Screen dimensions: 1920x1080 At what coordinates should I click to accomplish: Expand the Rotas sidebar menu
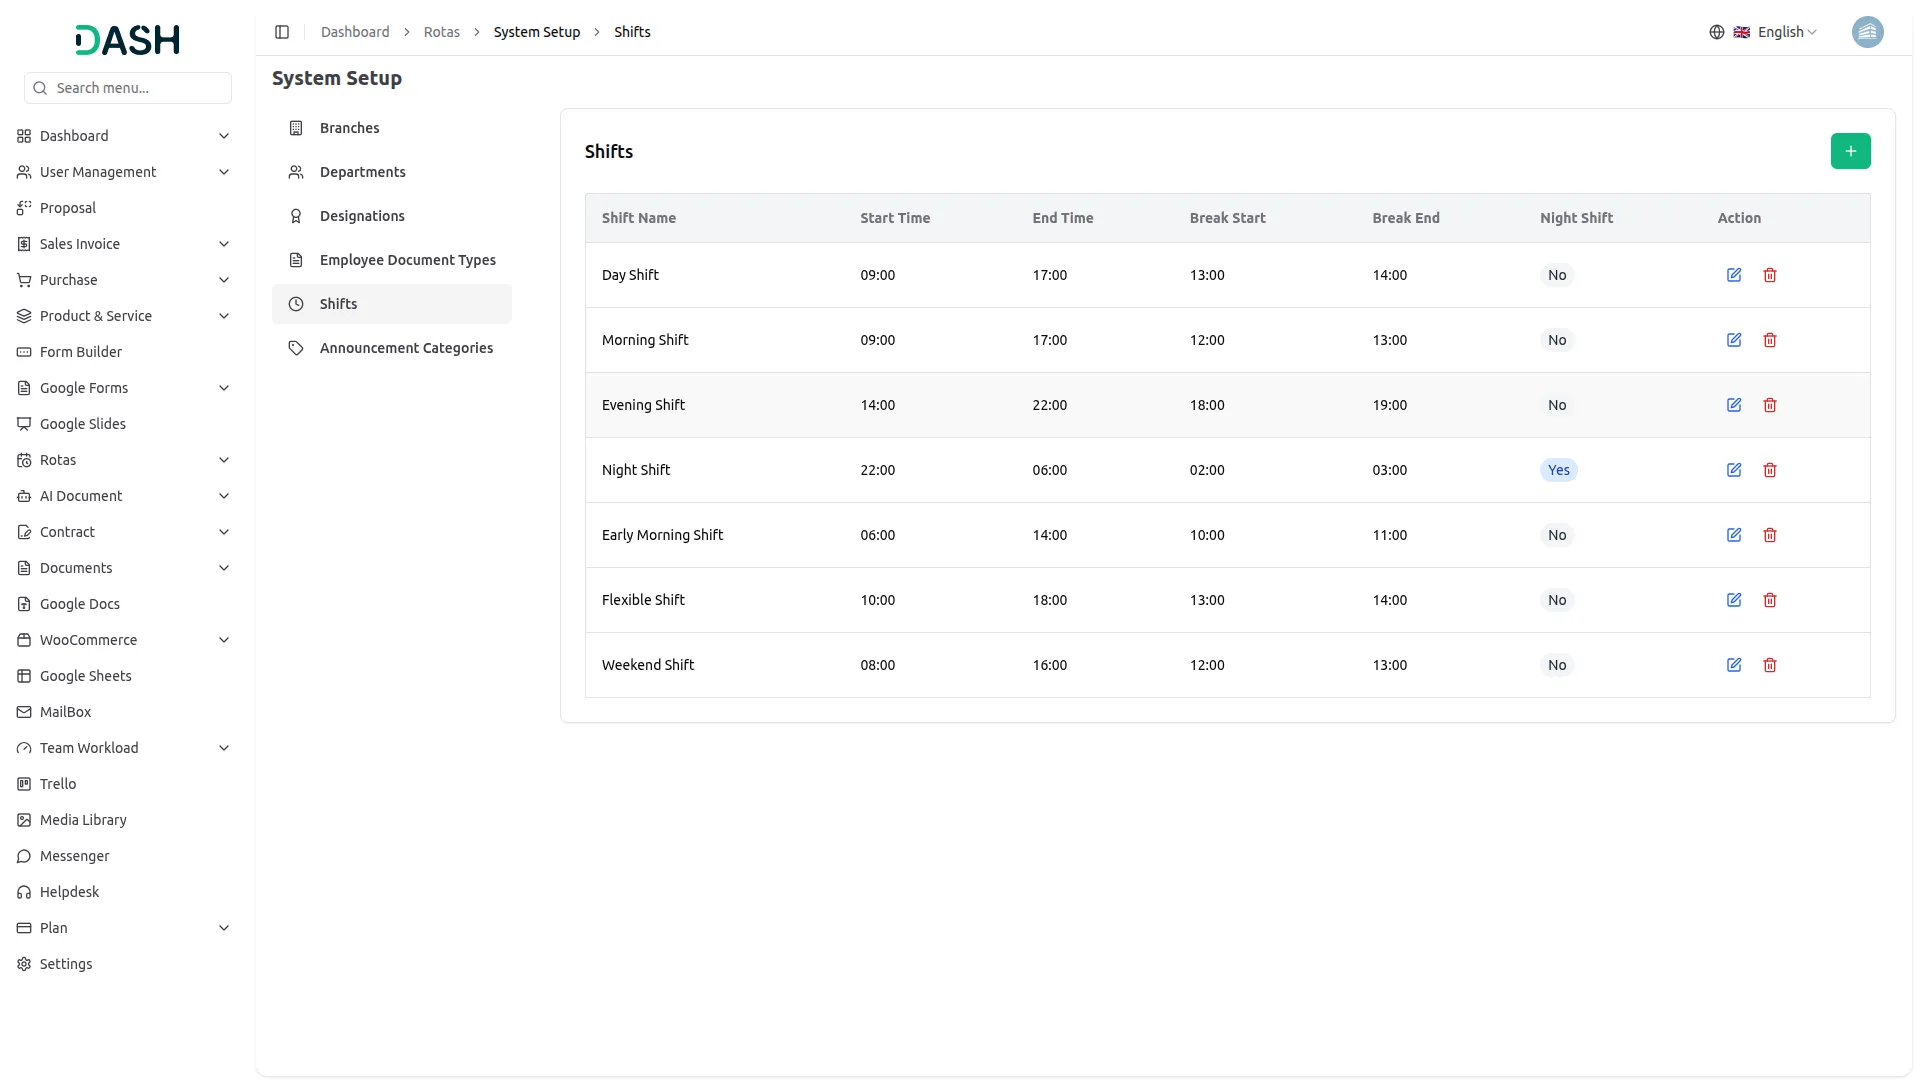point(124,460)
